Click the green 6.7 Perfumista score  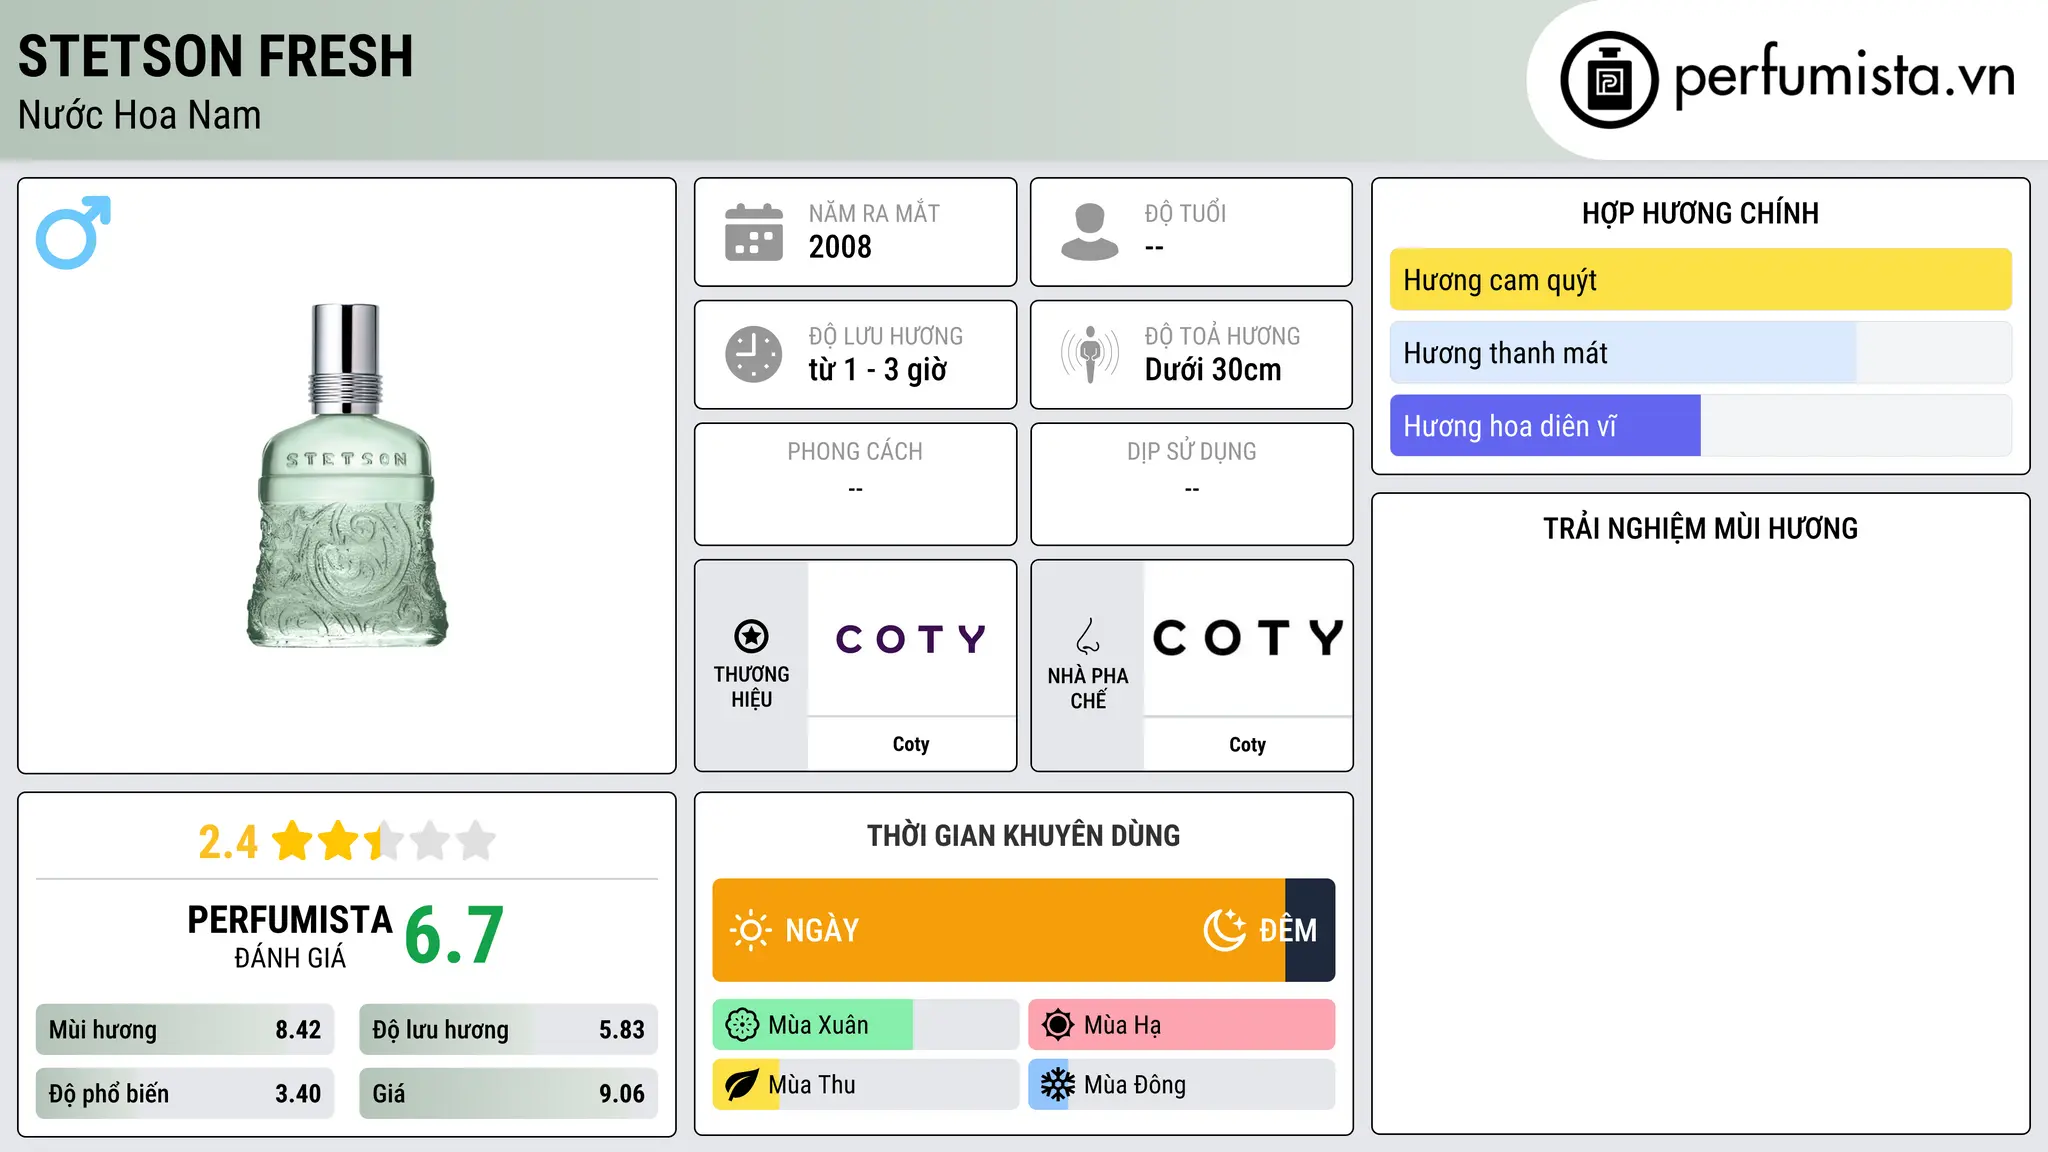454,936
